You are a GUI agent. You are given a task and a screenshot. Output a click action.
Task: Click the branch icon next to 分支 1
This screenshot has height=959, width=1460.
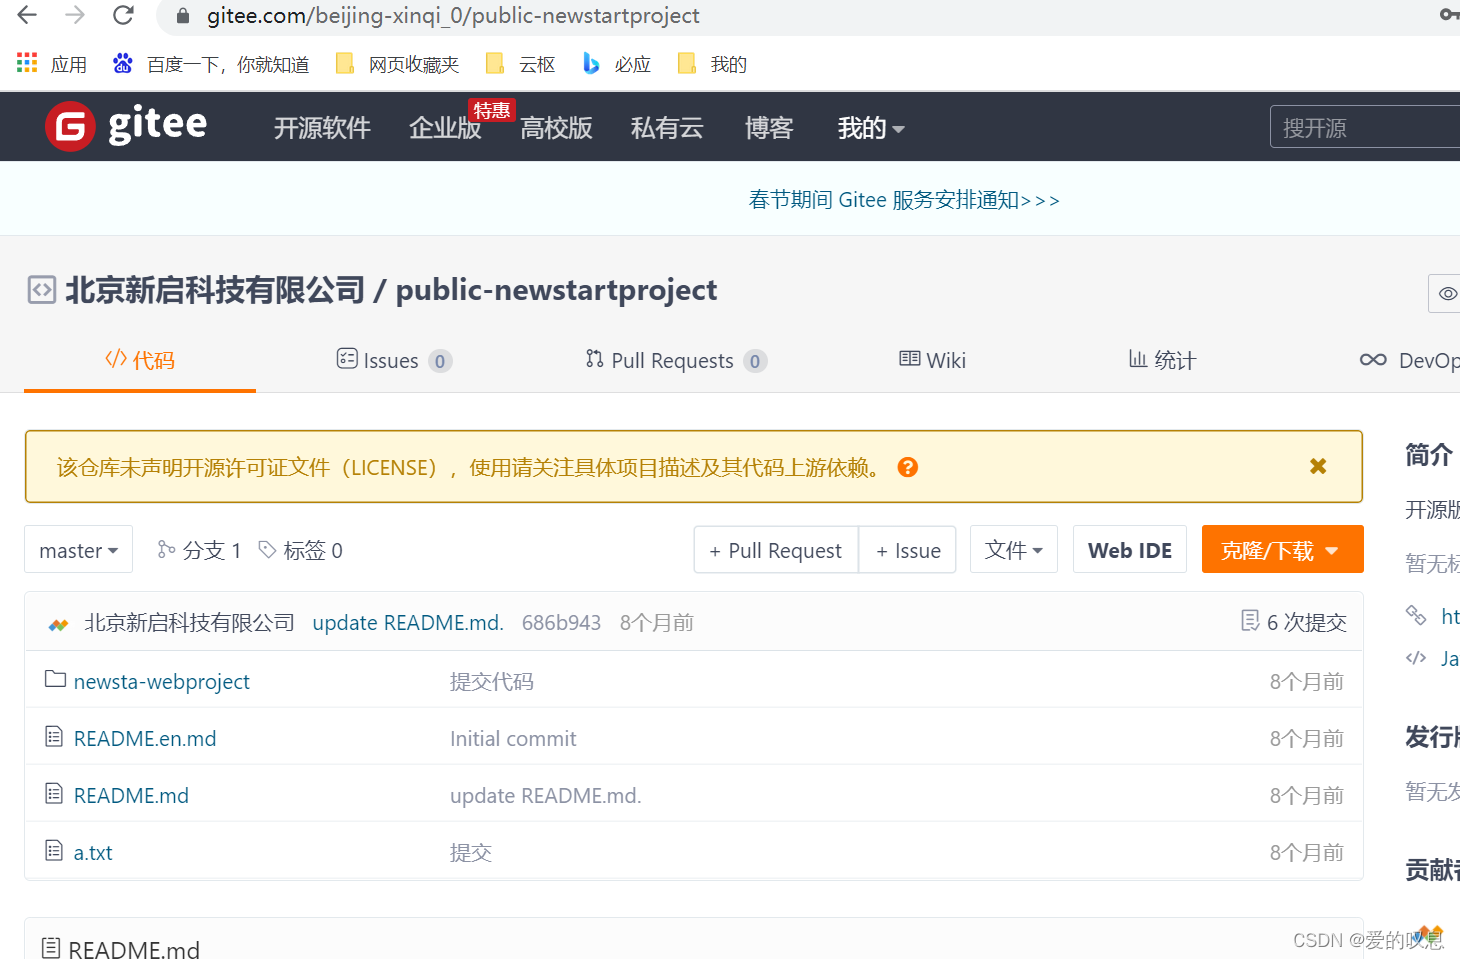[x=166, y=549]
